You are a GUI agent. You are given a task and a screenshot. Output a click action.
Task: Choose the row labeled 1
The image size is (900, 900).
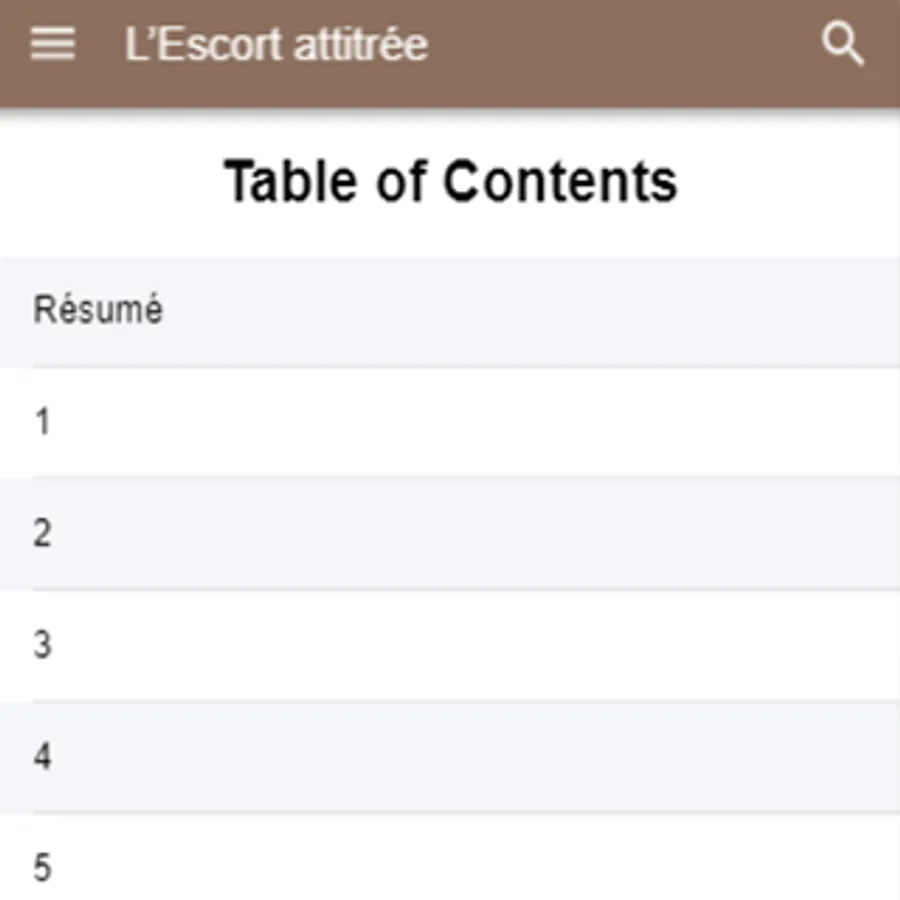coord(450,422)
